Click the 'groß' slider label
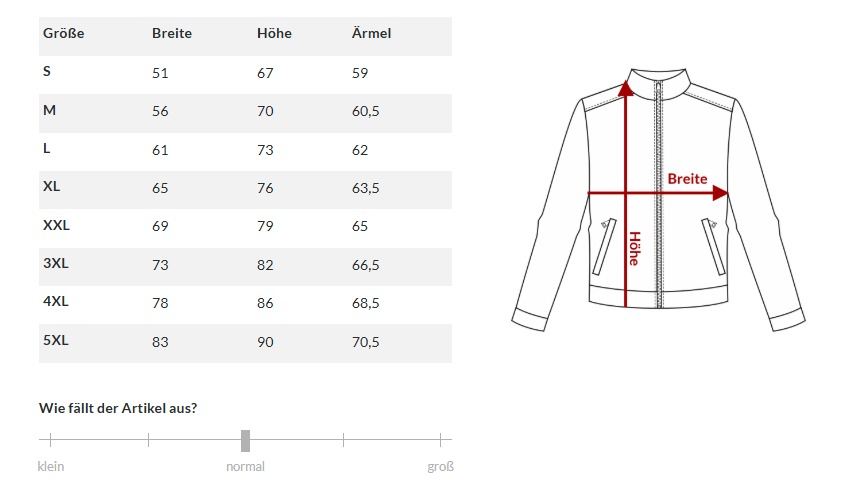The height and width of the screenshot is (496, 845). pyautogui.click(x=440, y=467)
